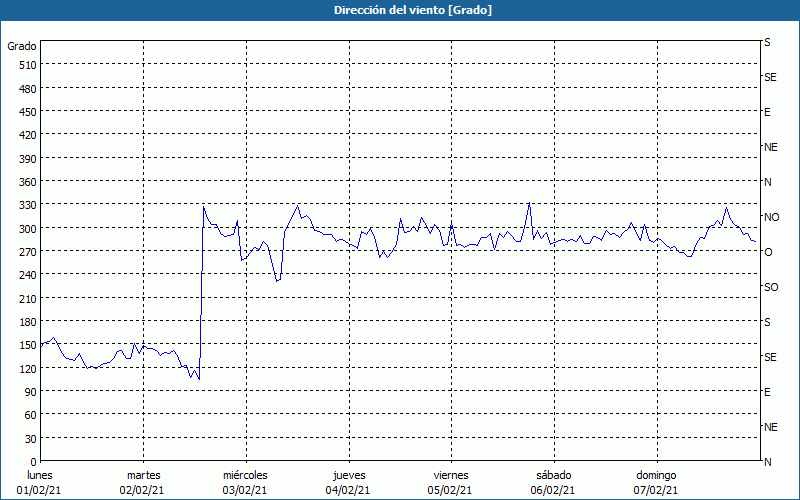Click the 'viernes' day label
This screenshot has width=800, height=500.
coord(451,475)
